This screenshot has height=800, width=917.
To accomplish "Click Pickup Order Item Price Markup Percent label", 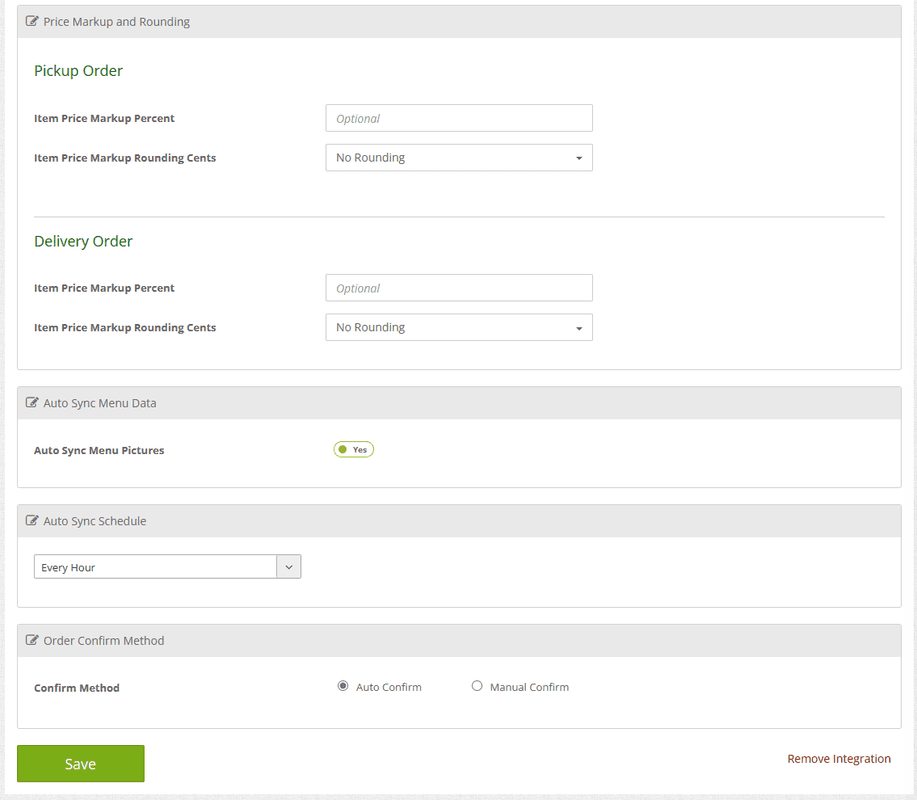I will pos(104,118).
